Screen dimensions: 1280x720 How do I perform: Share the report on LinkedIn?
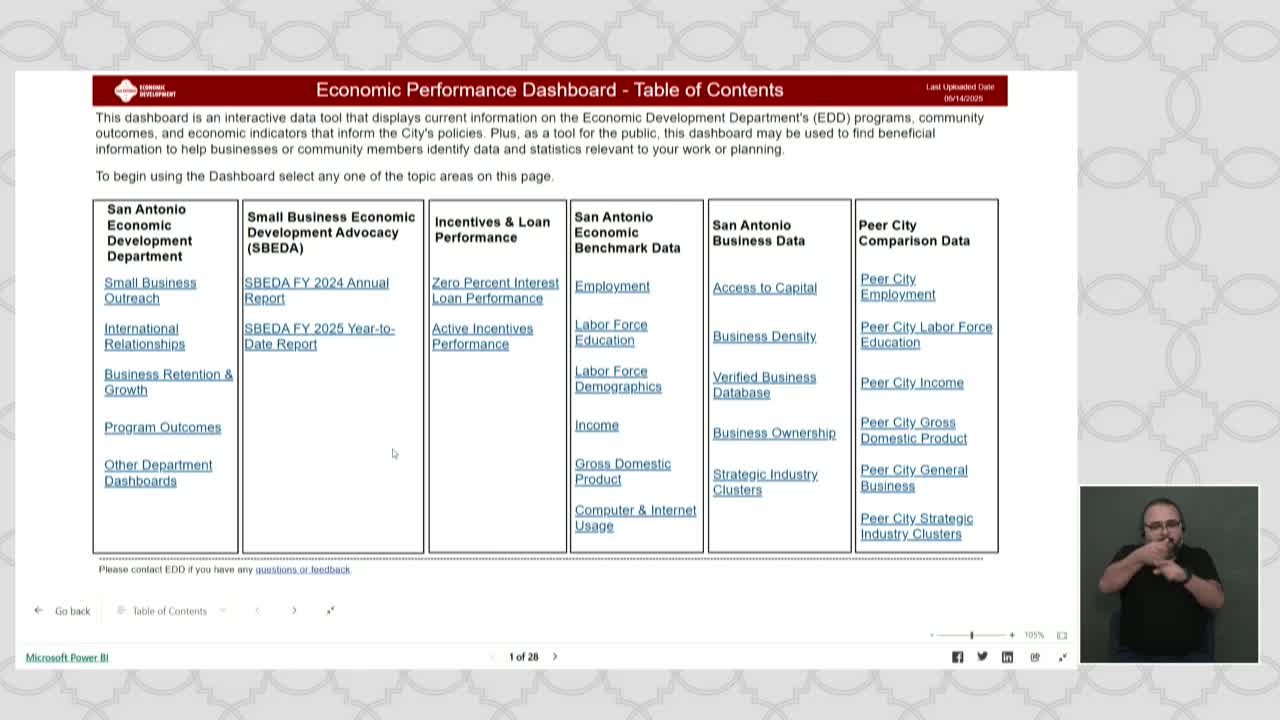click(x=1007, y=657)
